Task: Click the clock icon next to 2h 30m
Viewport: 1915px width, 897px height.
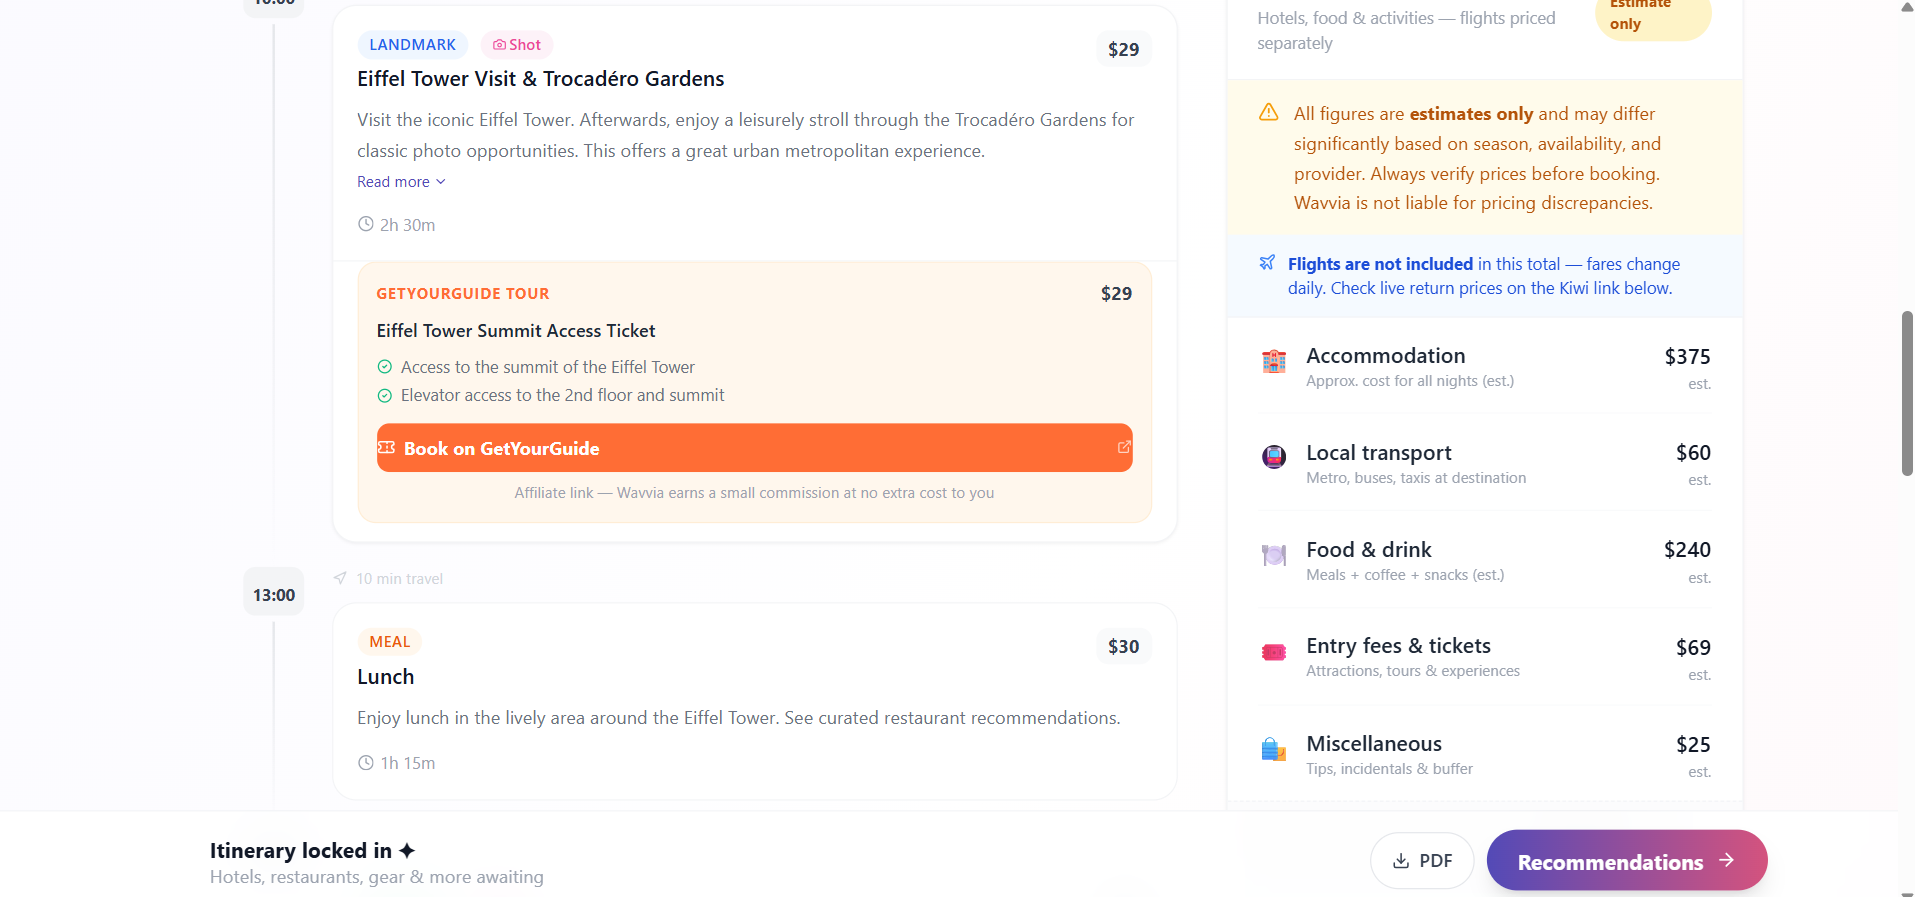Action: (366, 224)
